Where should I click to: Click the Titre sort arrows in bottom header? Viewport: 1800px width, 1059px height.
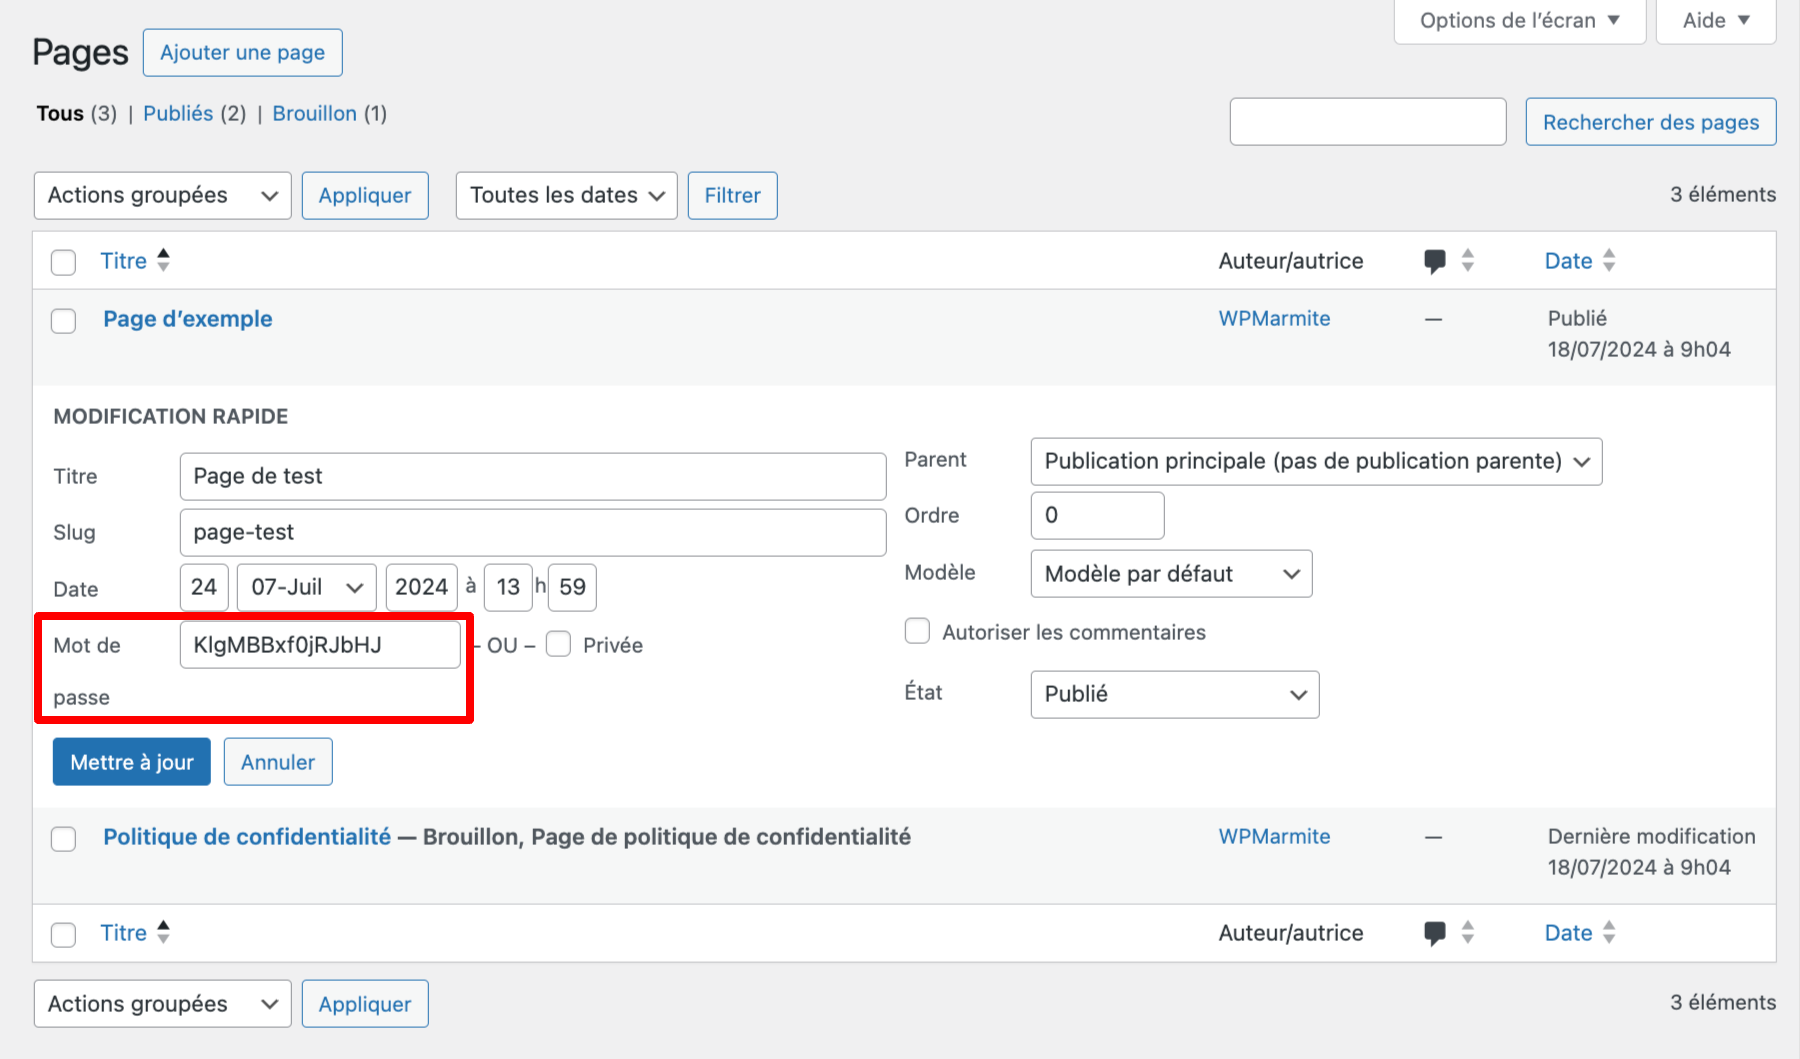tap(164, 932)
